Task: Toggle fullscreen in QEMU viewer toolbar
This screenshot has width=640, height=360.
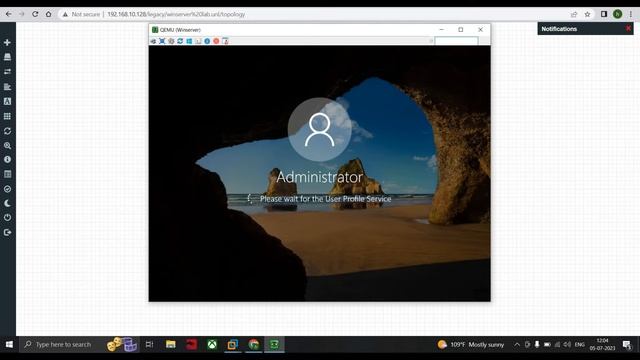Action: point(162,41)
